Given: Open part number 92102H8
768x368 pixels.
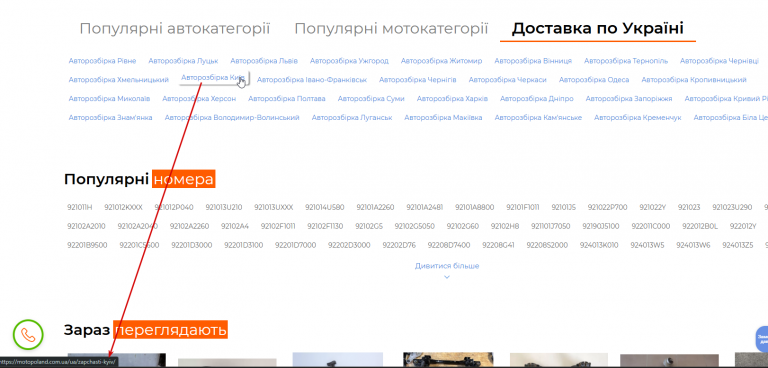Looking at the screenshot, I should [505, 226].
